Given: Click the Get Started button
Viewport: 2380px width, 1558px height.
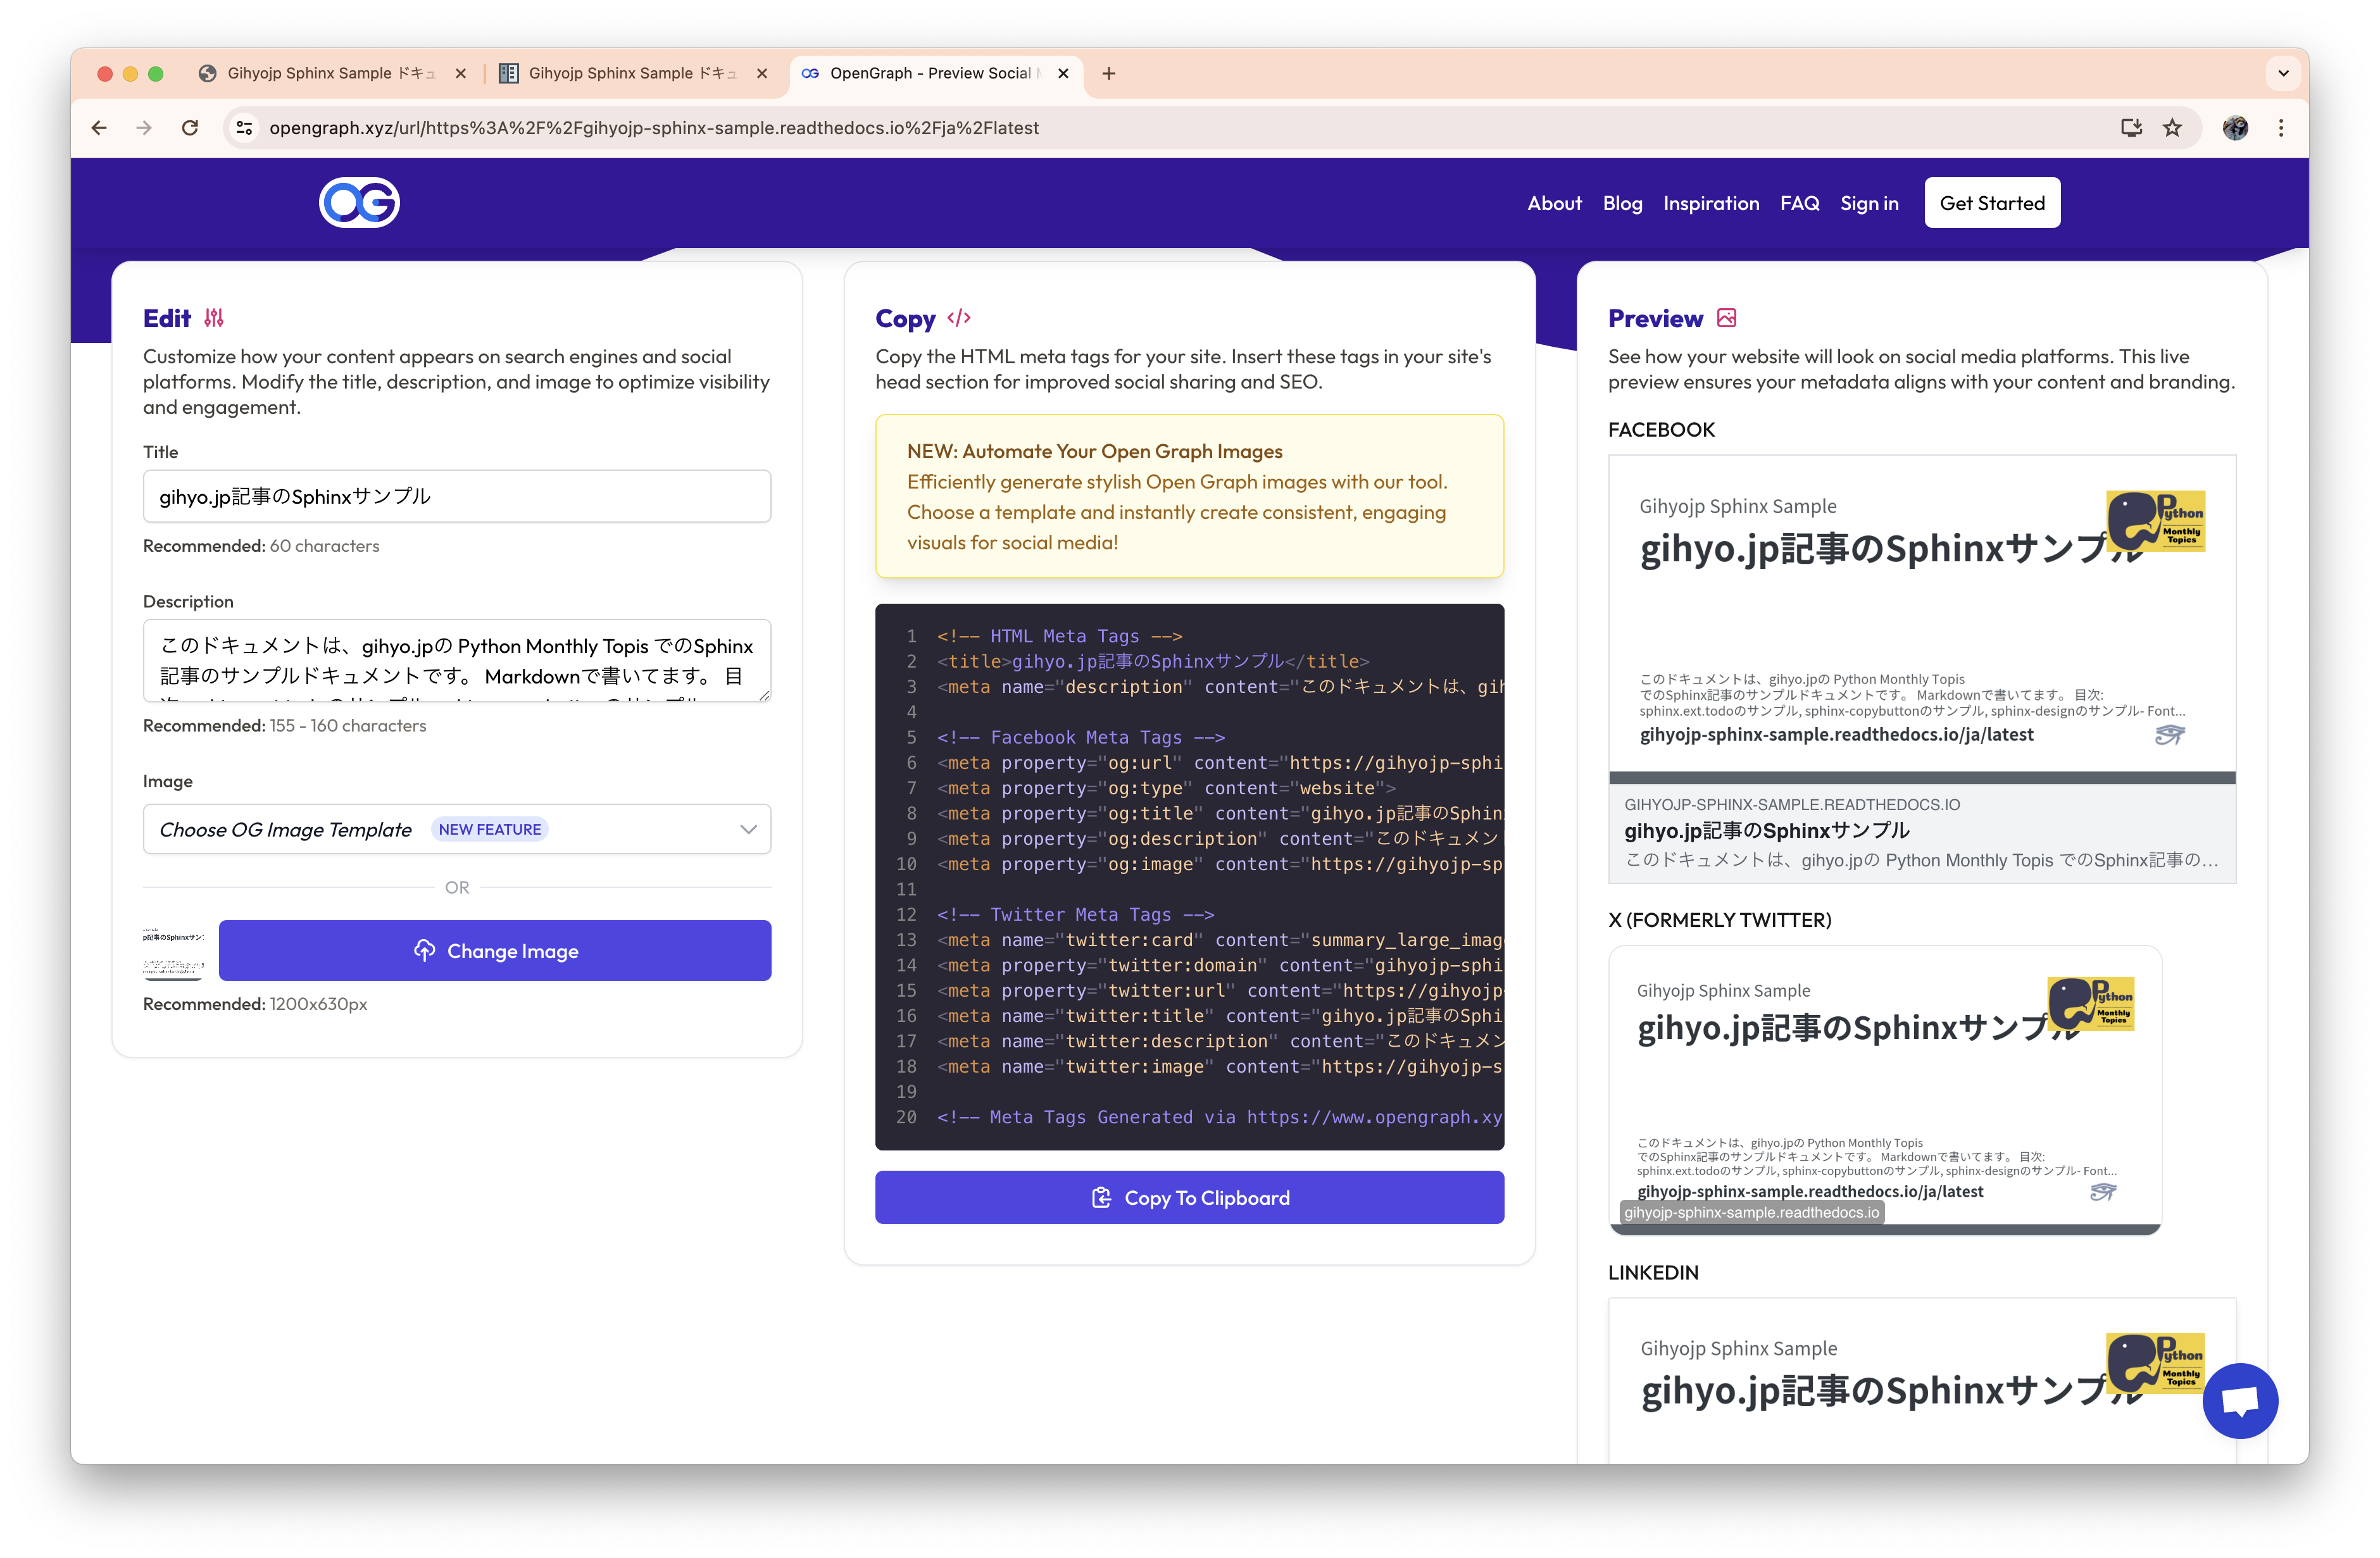Looking at the screenshot, I should (1991, 203).
